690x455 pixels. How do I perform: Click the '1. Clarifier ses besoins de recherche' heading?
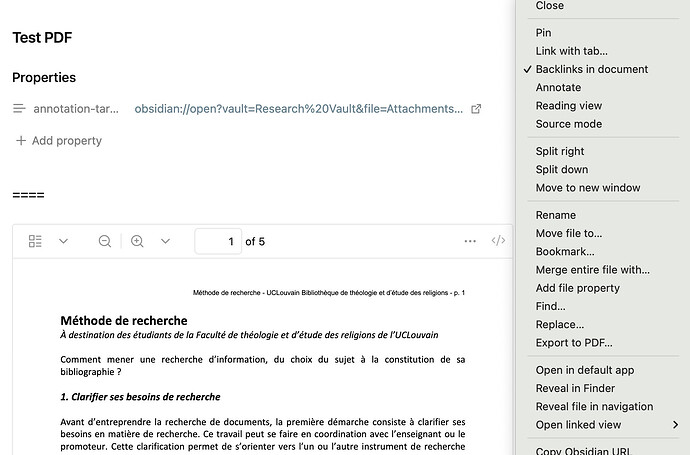[x=140, y=397]
